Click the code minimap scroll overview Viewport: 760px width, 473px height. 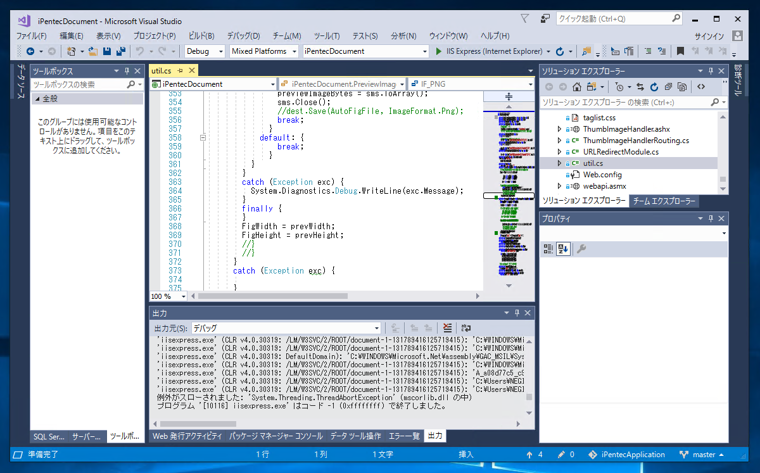tap(509, 194)
